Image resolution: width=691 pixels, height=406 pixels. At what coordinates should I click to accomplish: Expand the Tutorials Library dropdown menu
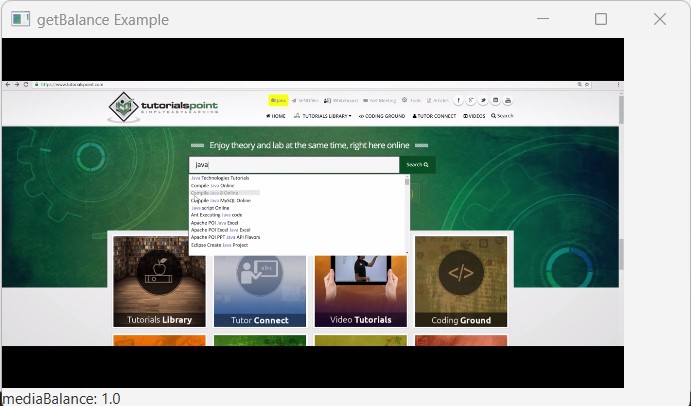tap(323, 116)
